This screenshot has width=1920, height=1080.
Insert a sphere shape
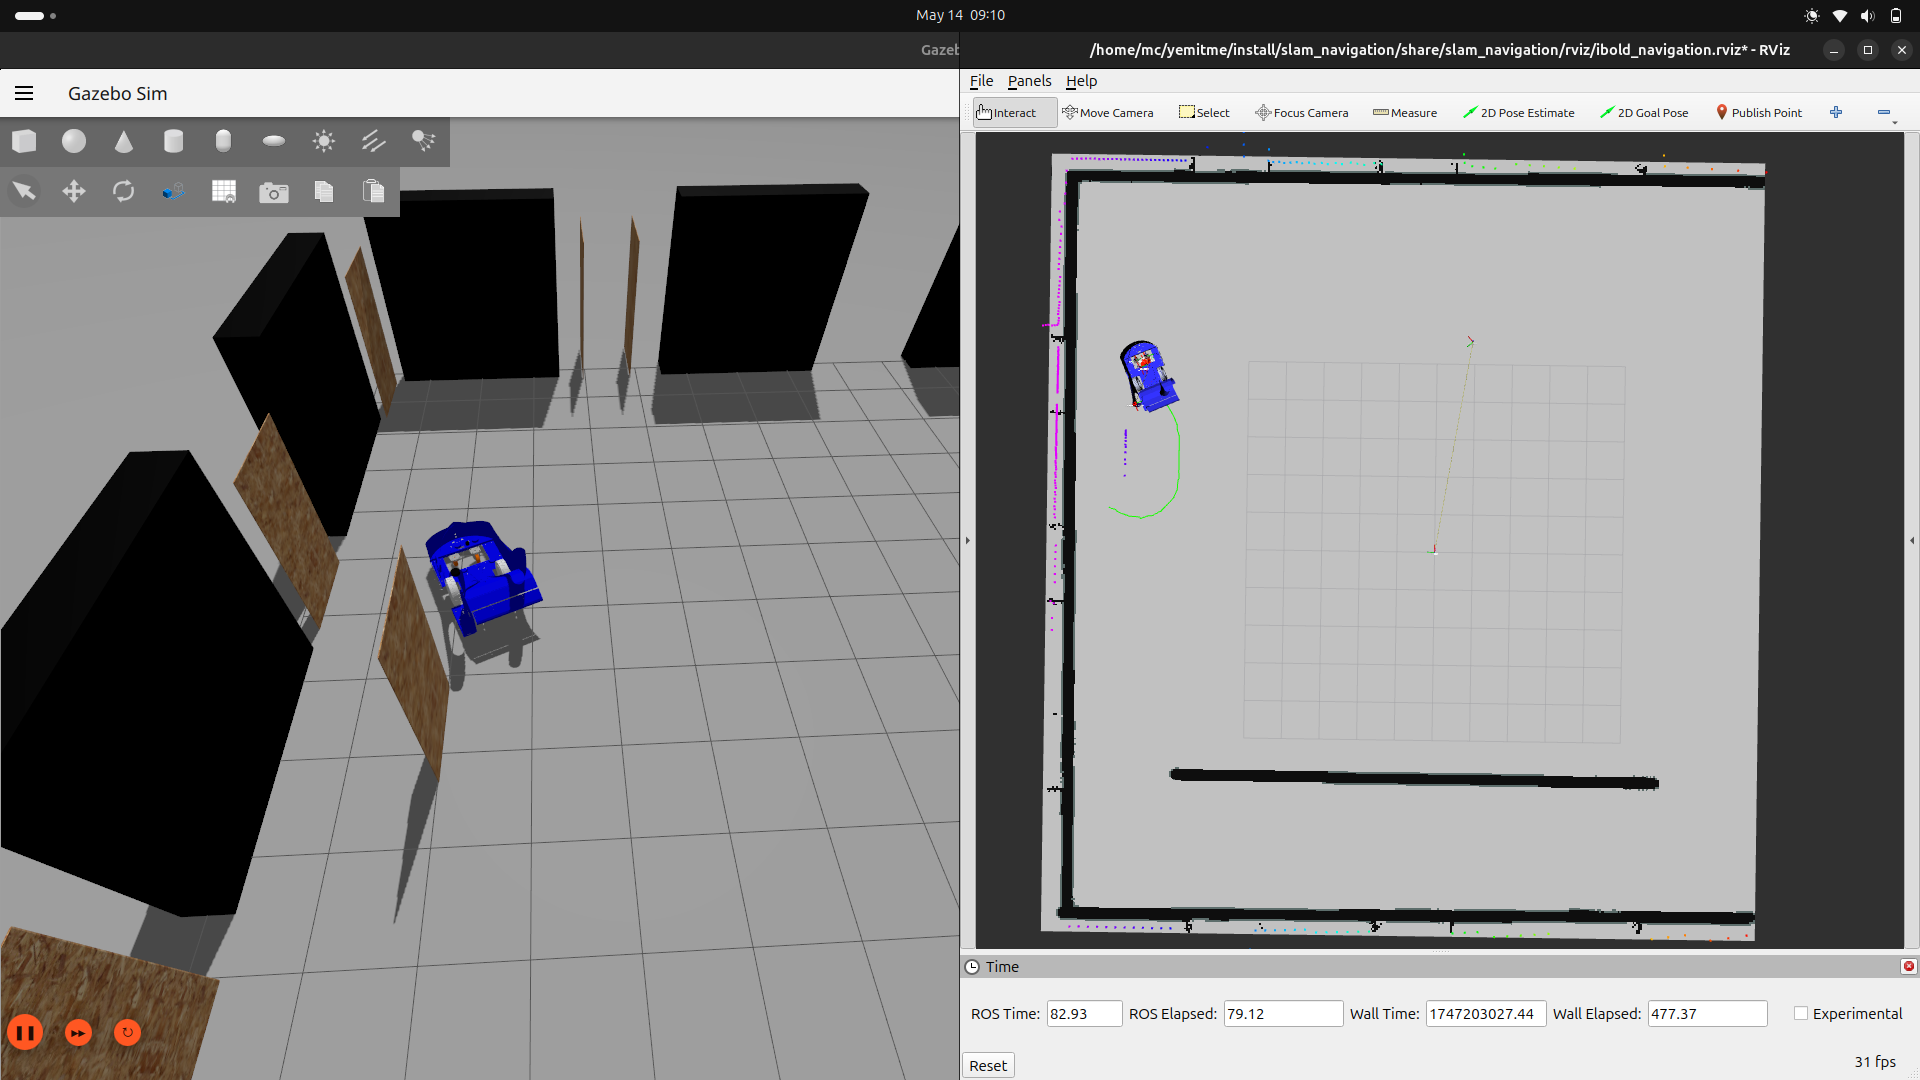coord(74,142)
